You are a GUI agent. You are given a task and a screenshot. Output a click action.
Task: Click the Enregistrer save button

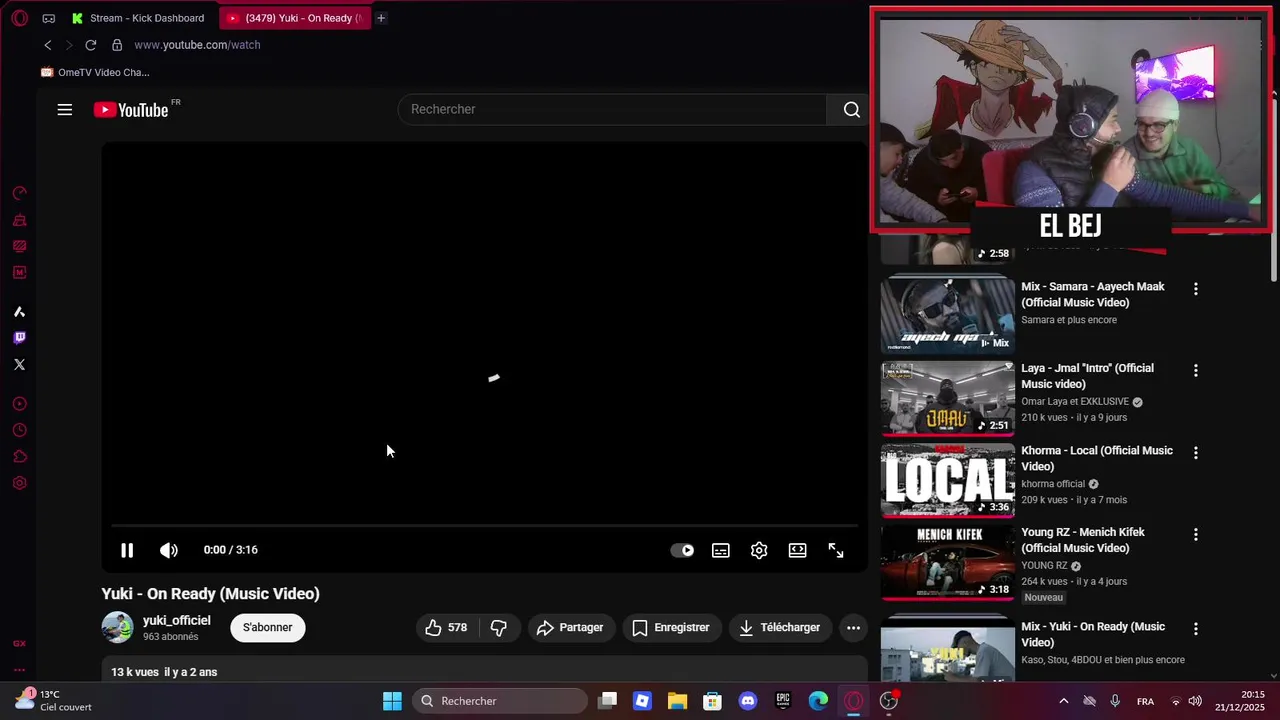pos(671,628)
